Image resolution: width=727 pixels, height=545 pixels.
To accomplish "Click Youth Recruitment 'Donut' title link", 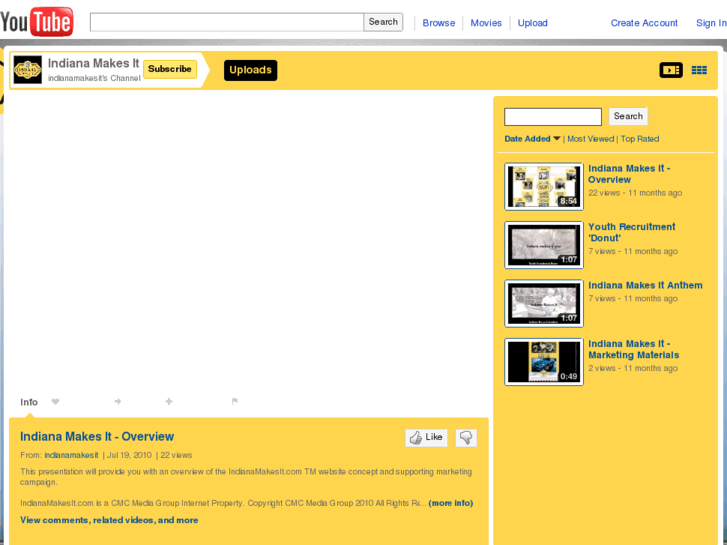I will [631, 232].
